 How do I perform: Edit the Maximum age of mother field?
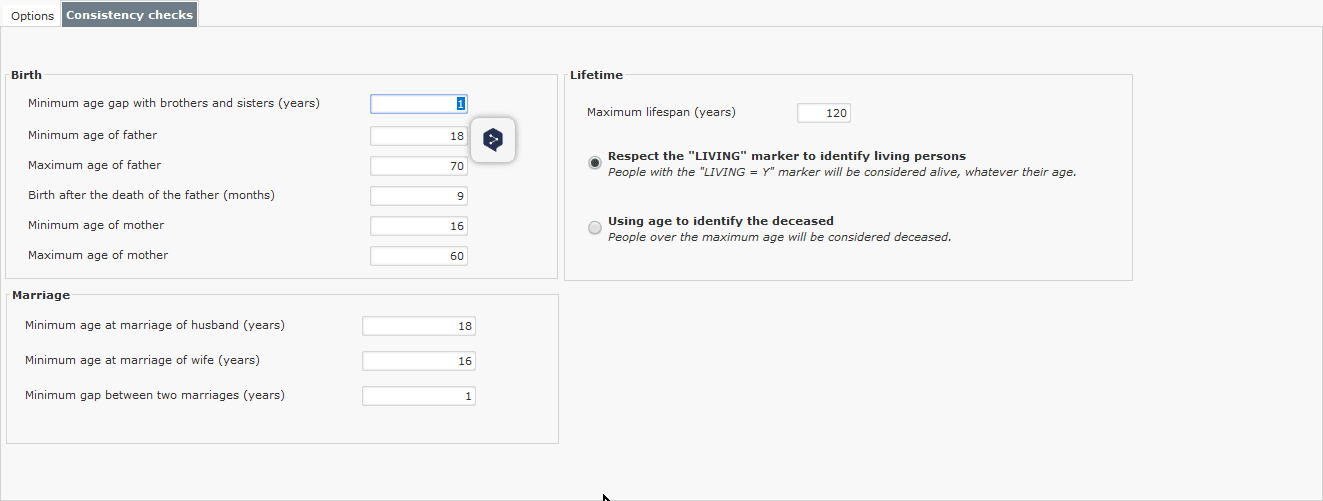coord(419,256)
